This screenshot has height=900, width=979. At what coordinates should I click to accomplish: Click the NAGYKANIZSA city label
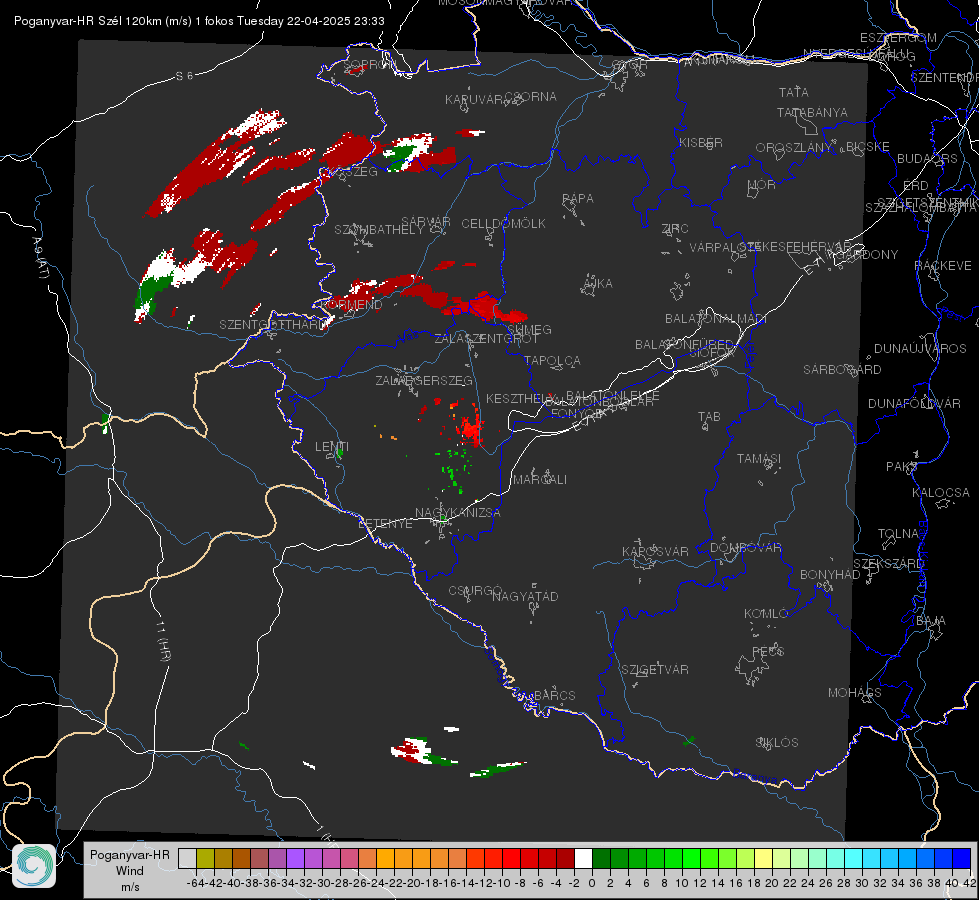(458, 513)
